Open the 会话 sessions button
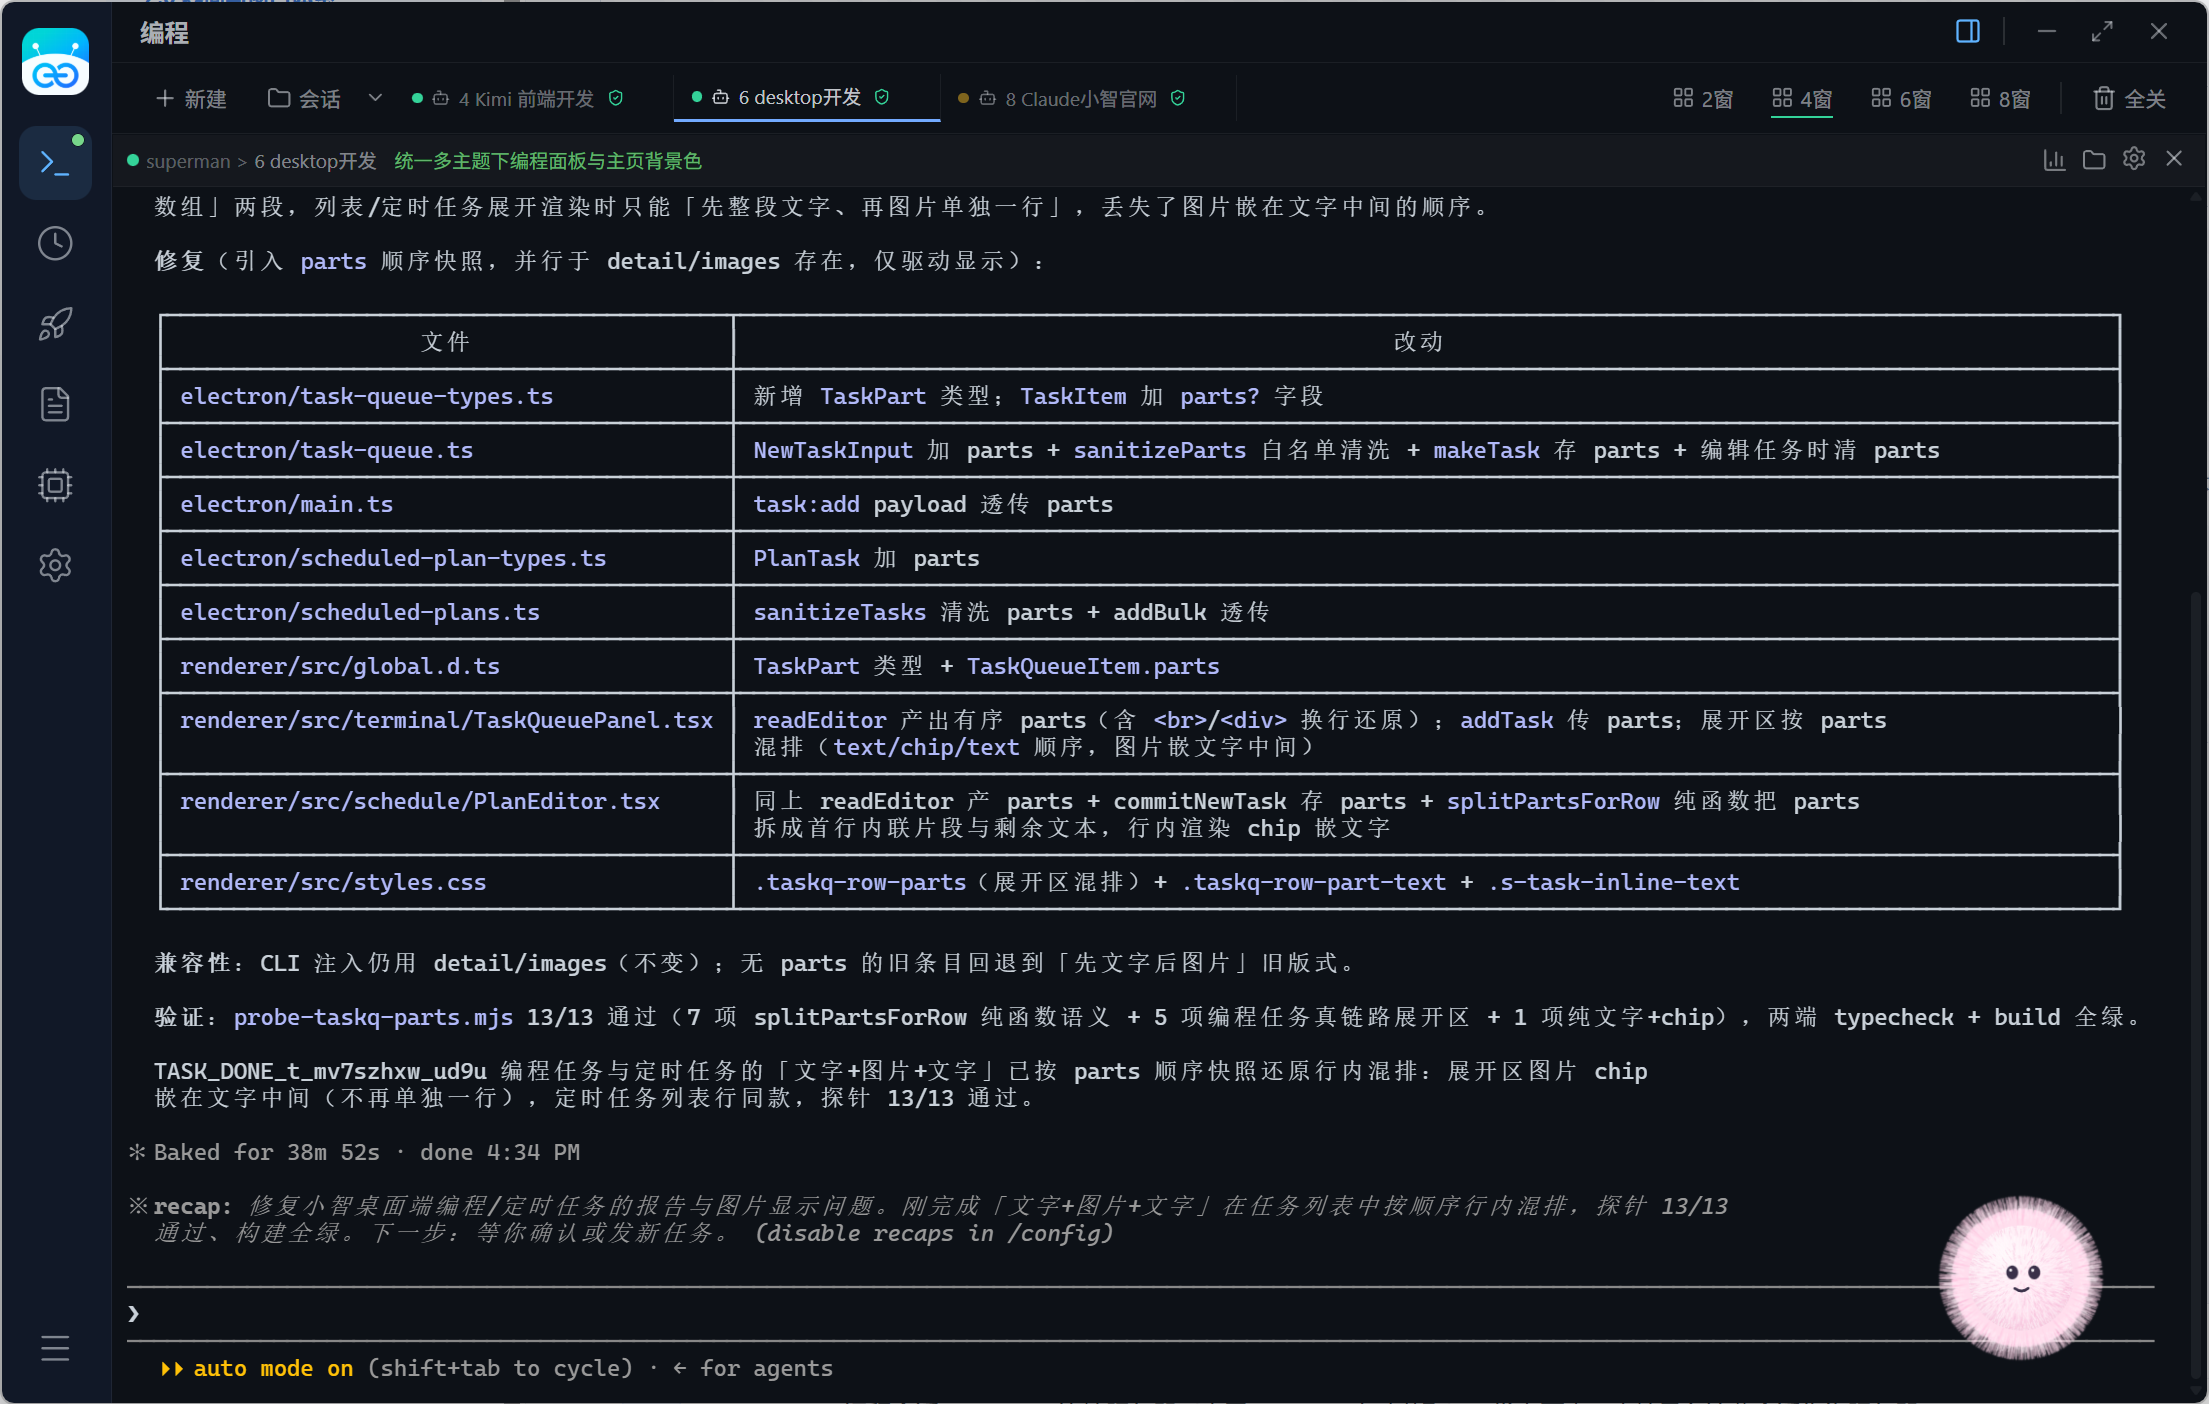 click(x=304, y=99)
